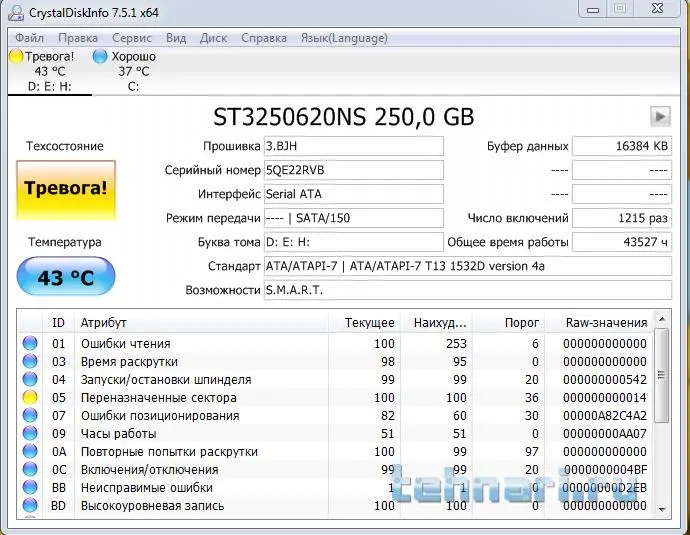Viewport: 690px width, 535px height.
Task: Select the Время раскрутки attribute text
Action: point(129,362)
